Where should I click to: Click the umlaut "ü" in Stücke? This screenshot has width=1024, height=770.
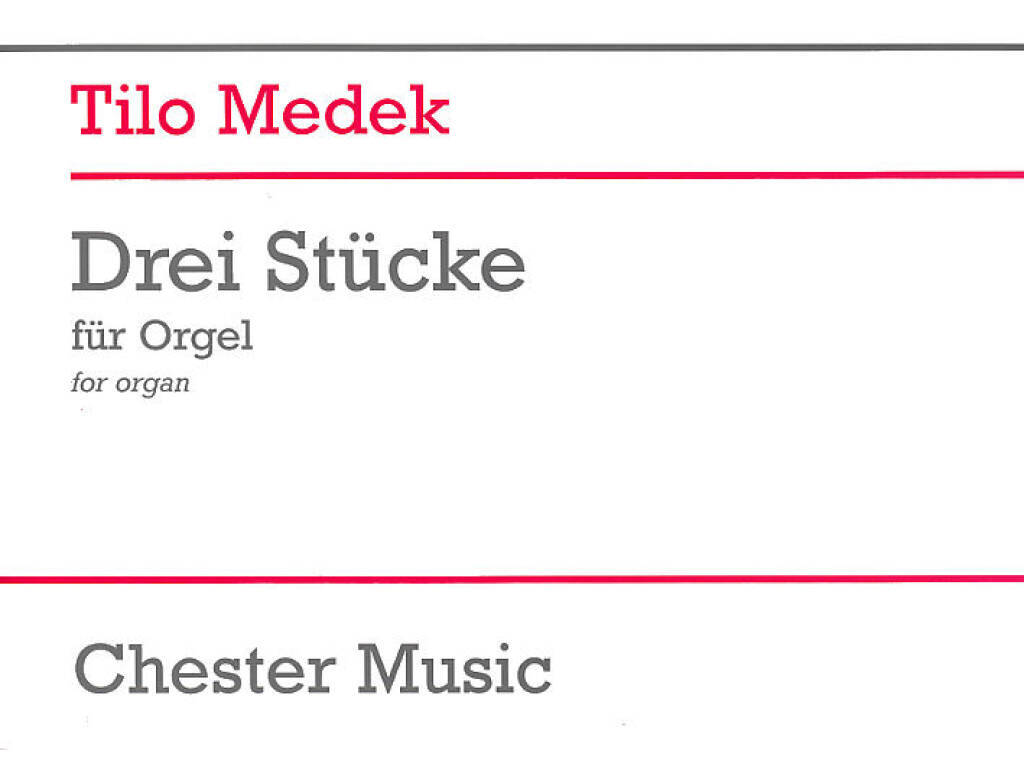(360, 266)
